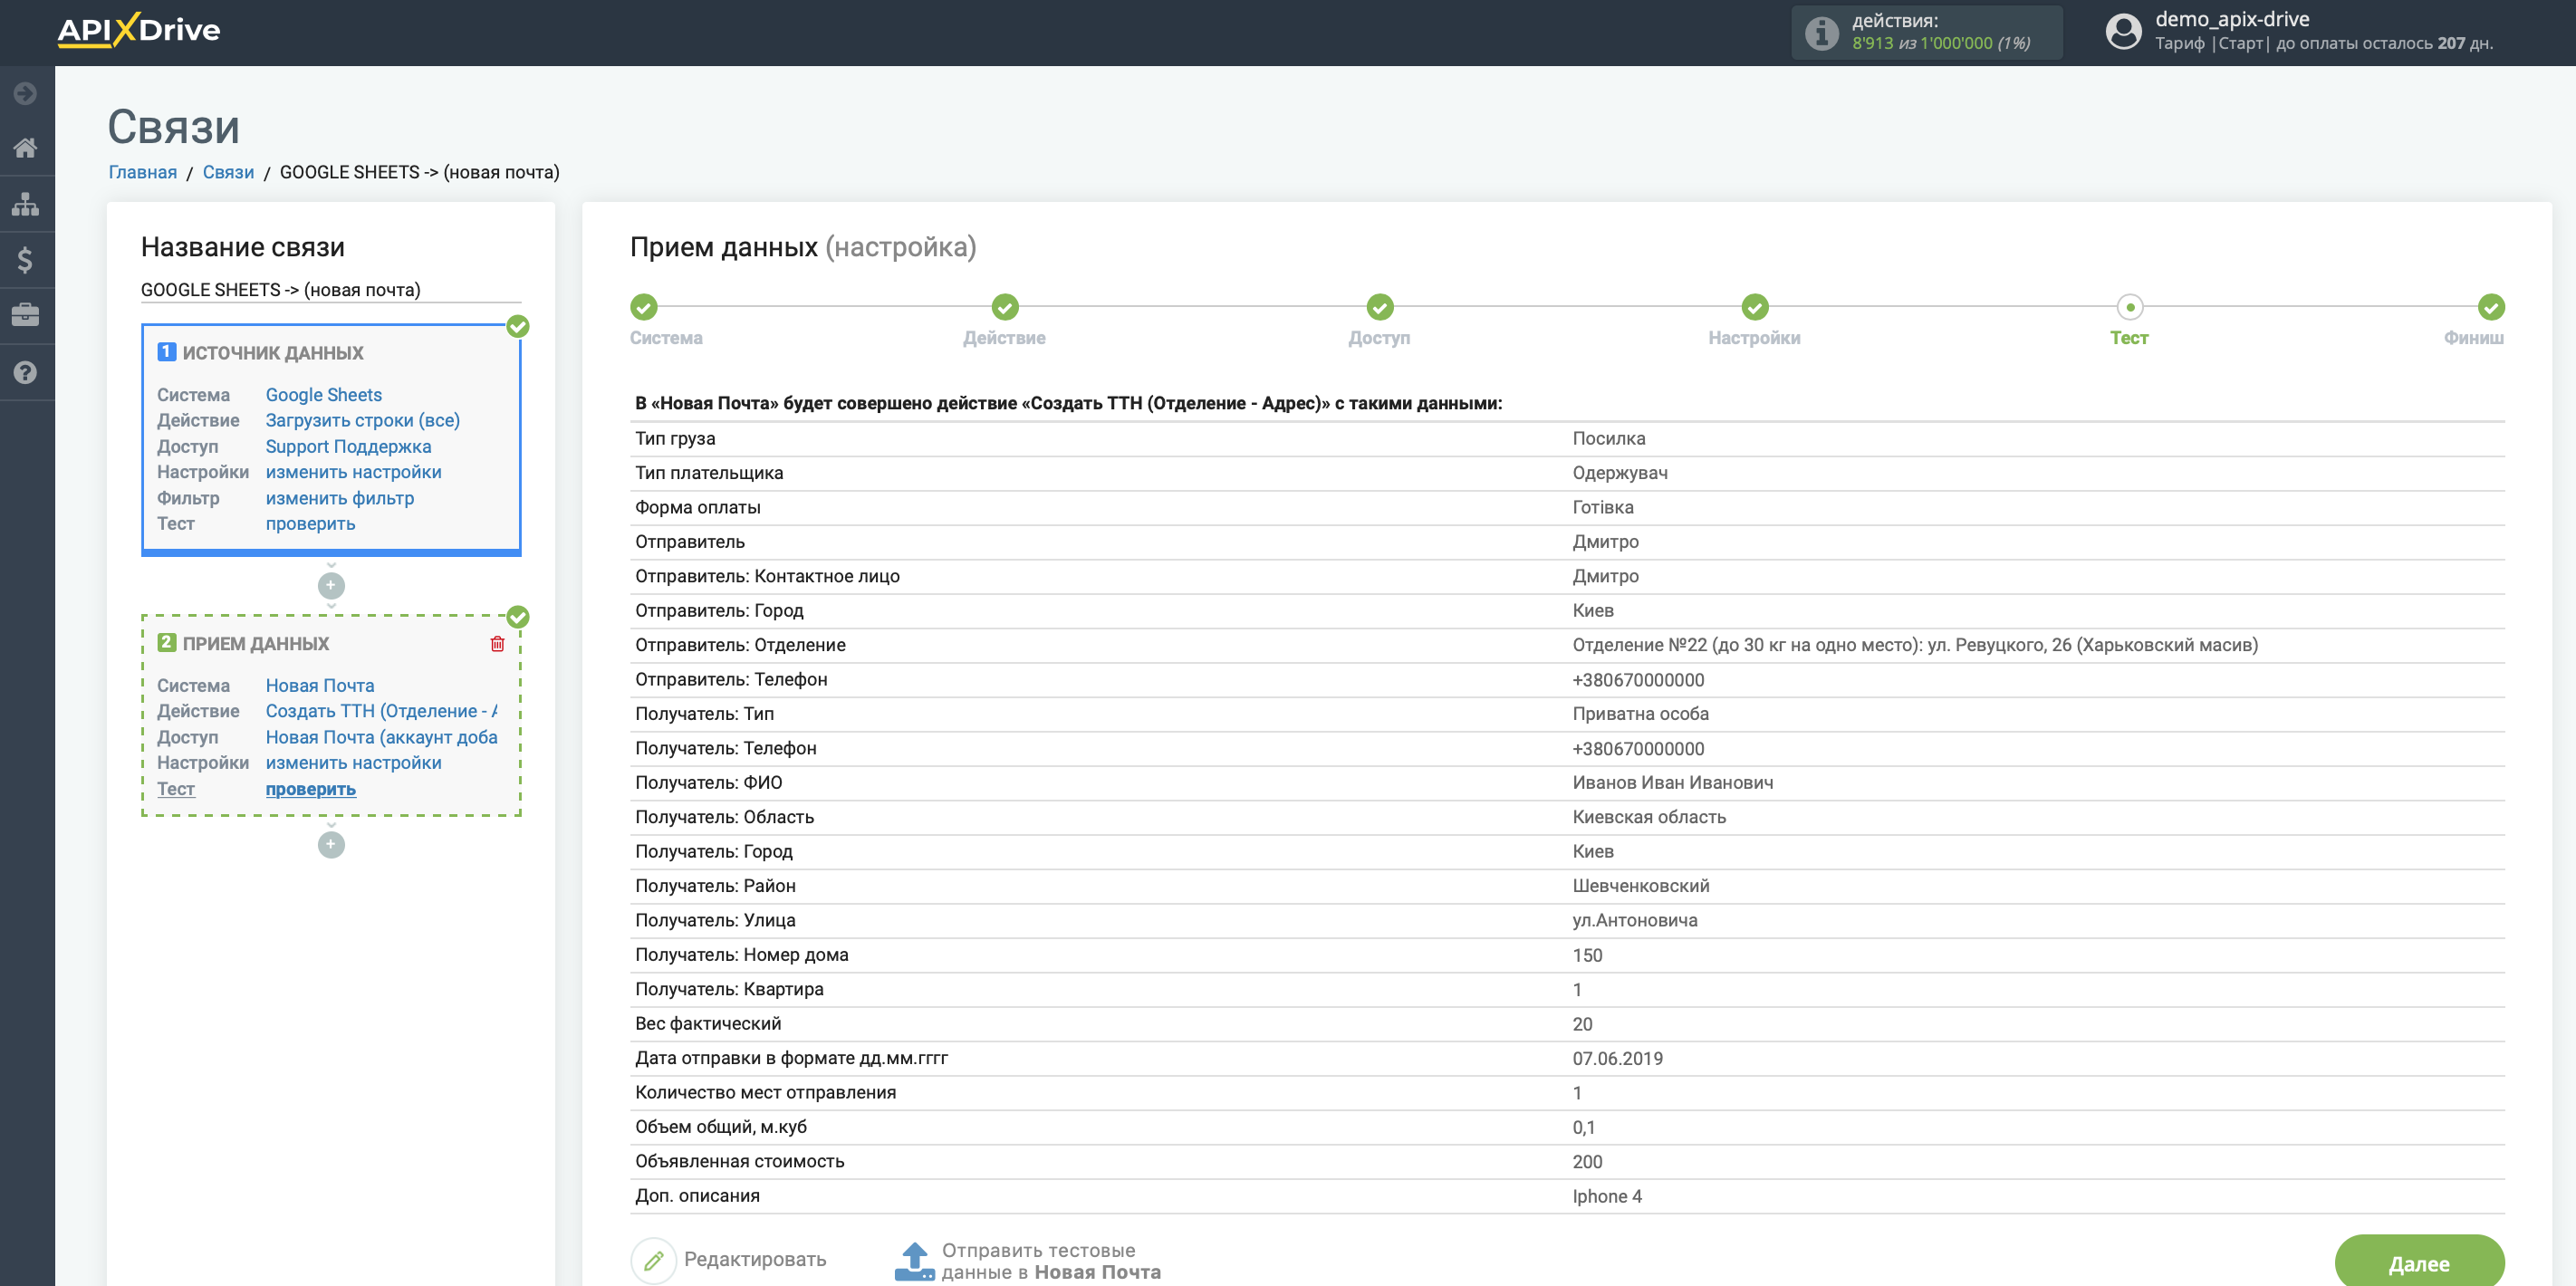The width and height of the screenshot is (2576, 1286).
Task: Open the briefcase icon in sidebar
Action: tap(26, 315)
